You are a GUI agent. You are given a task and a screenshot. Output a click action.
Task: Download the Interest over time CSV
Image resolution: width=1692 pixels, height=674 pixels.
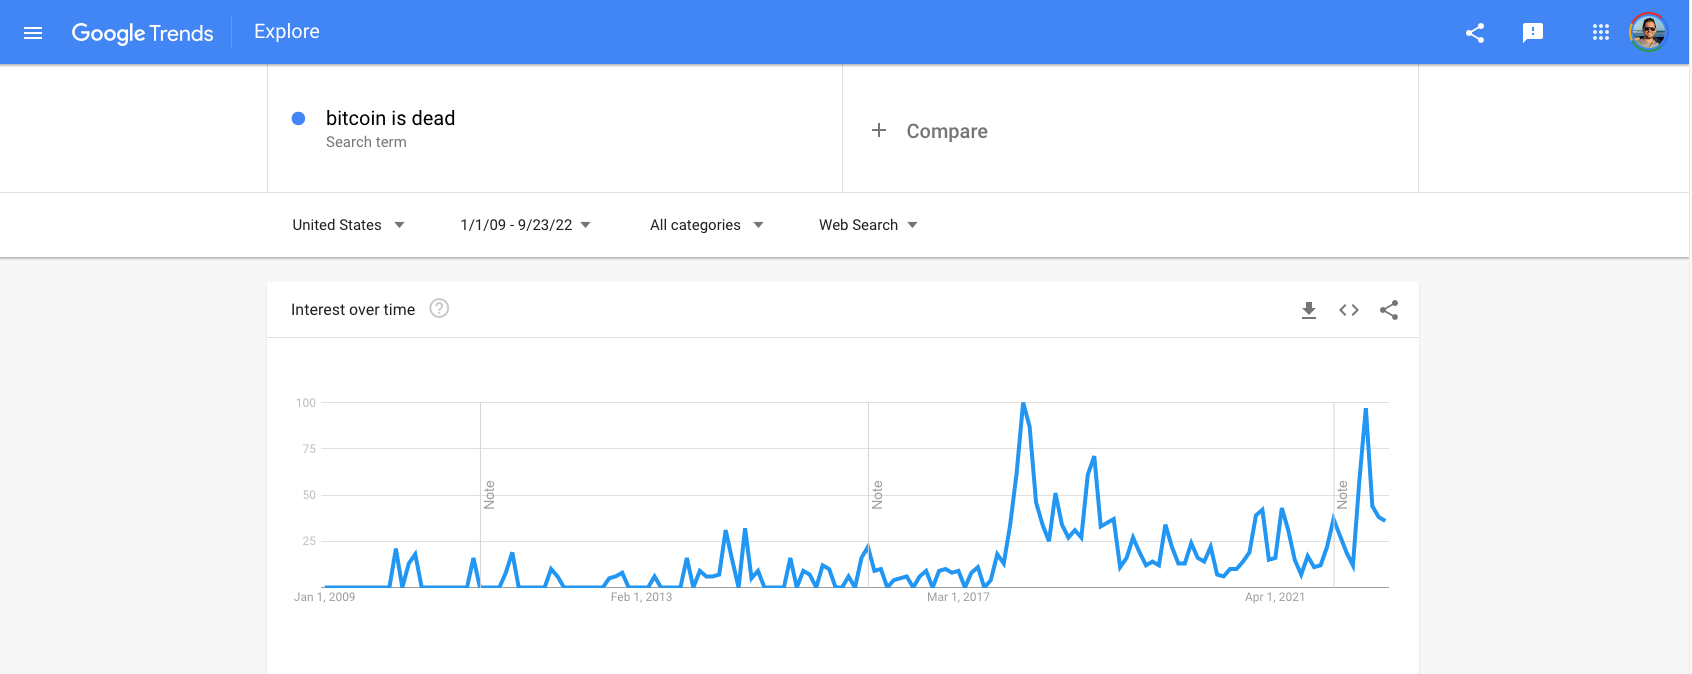point(1309,310)
